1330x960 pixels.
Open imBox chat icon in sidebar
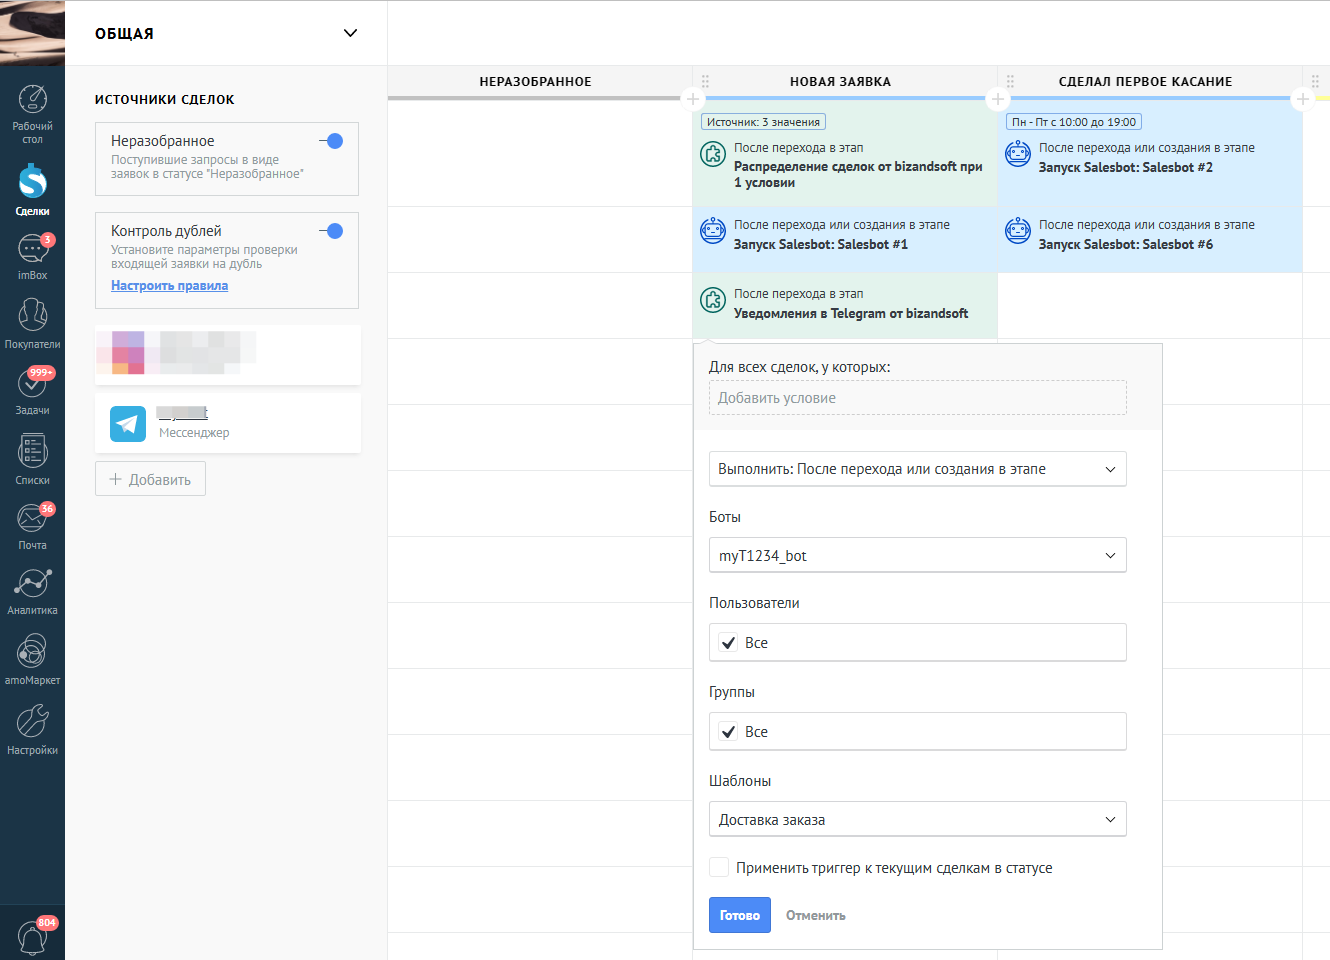(32, 248)
